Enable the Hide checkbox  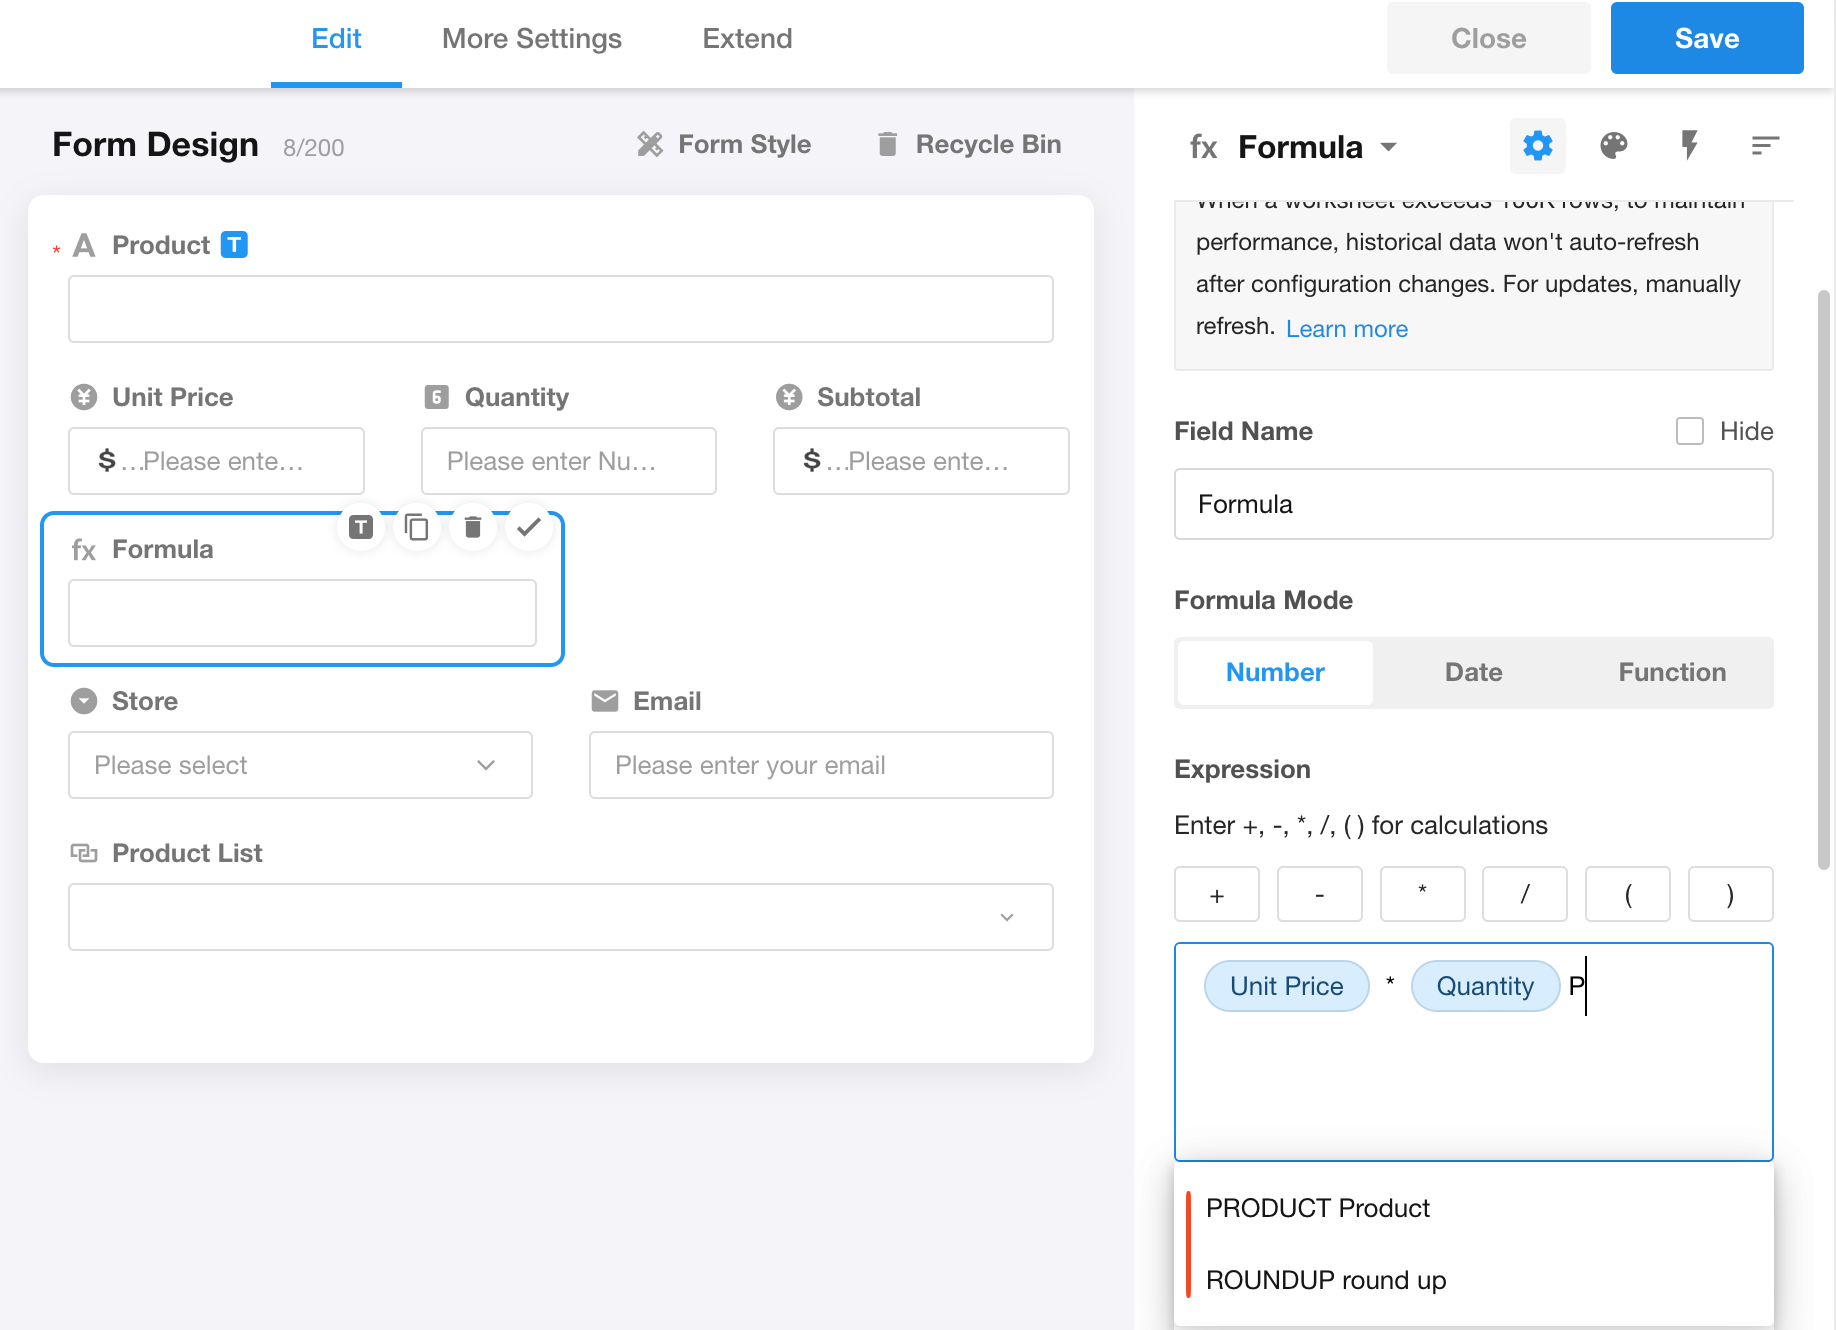tap(1690, 431)
